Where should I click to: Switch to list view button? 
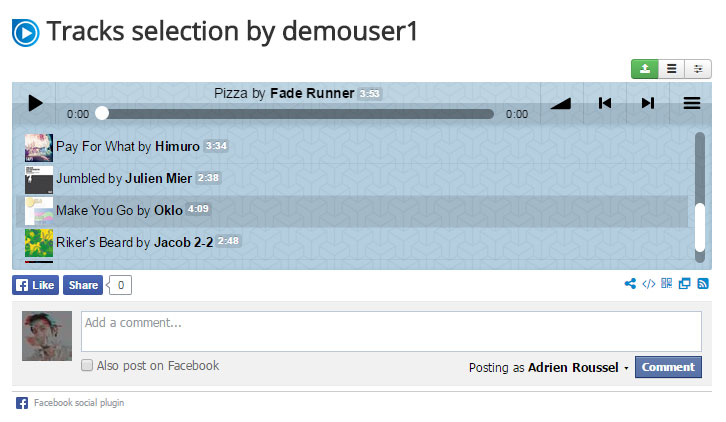[x=671, y=69]
